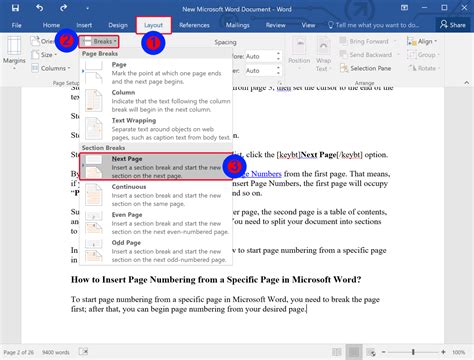Open the File tab
Image resolution: width=474 pixels, height=360 pixels.
(x=16, y=25)
